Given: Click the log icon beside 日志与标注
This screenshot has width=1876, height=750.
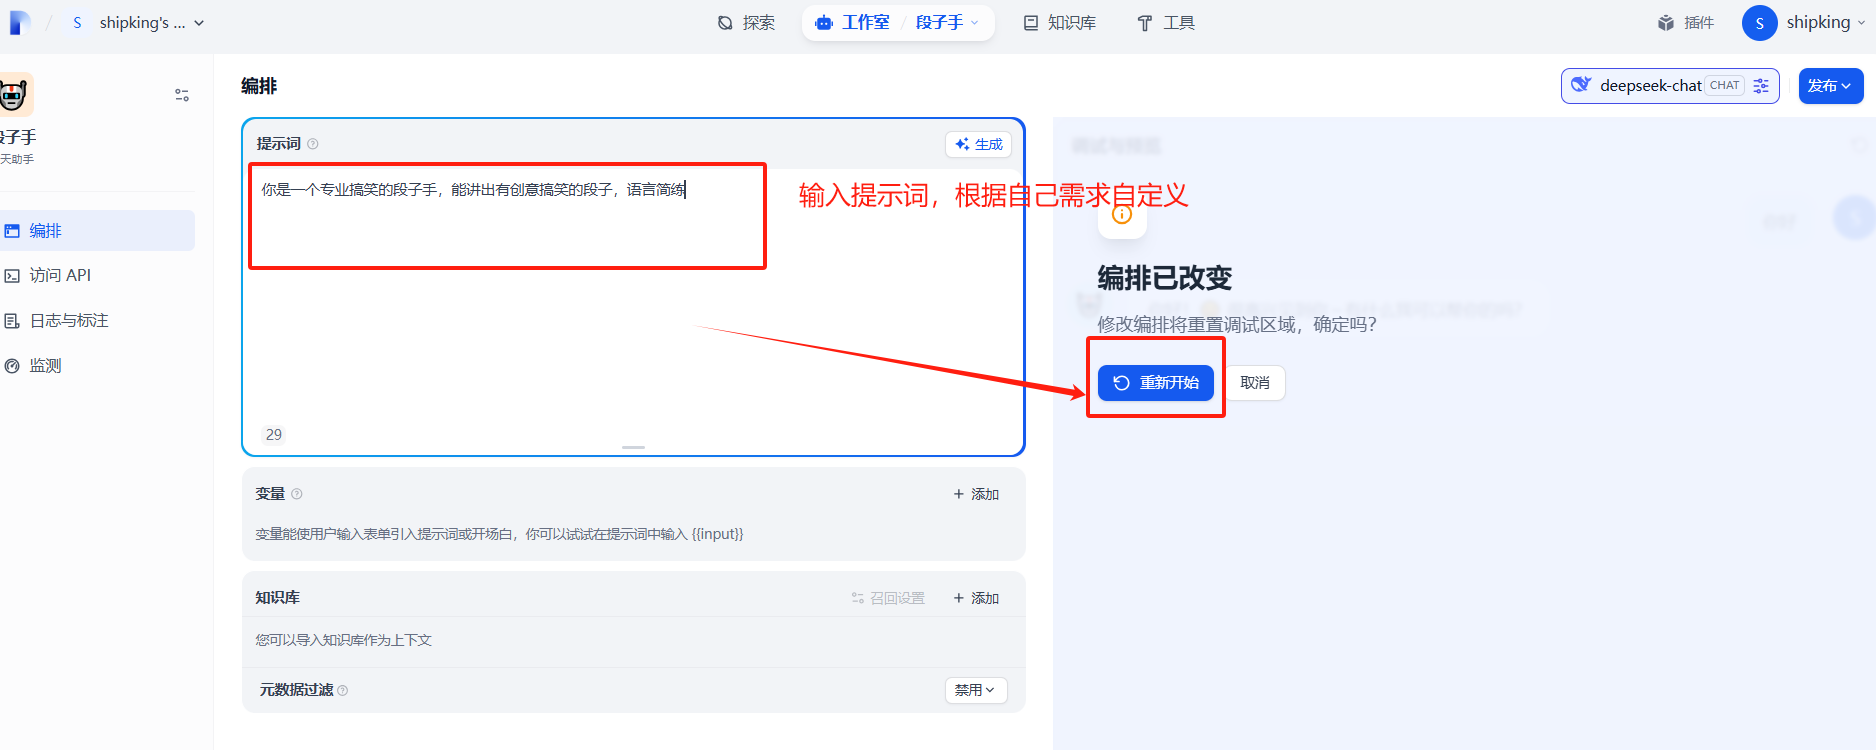Looking at the screenshot, I should pos(12,321).
